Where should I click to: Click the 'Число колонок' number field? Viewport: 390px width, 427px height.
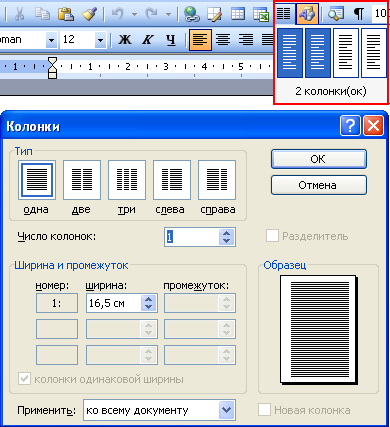point(192,237)
